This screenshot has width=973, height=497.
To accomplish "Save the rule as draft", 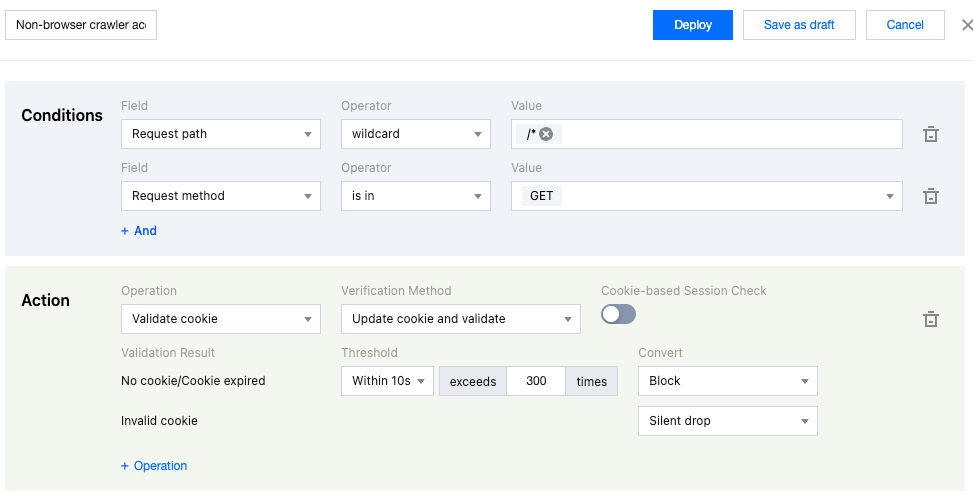I will click(x=799, y=25).
